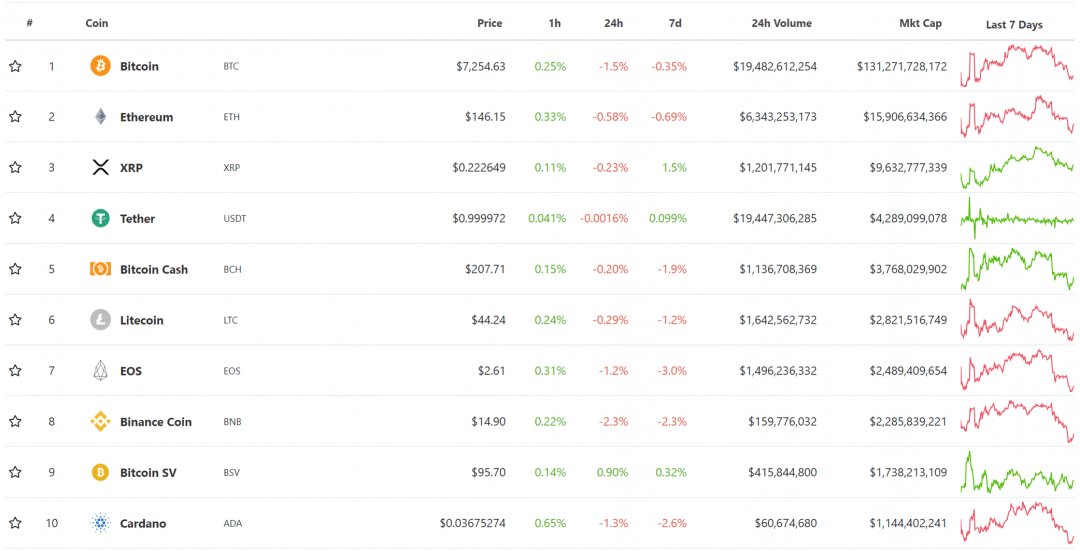
Task: Open the Bitcoin SV coin link
Action: 148,472
